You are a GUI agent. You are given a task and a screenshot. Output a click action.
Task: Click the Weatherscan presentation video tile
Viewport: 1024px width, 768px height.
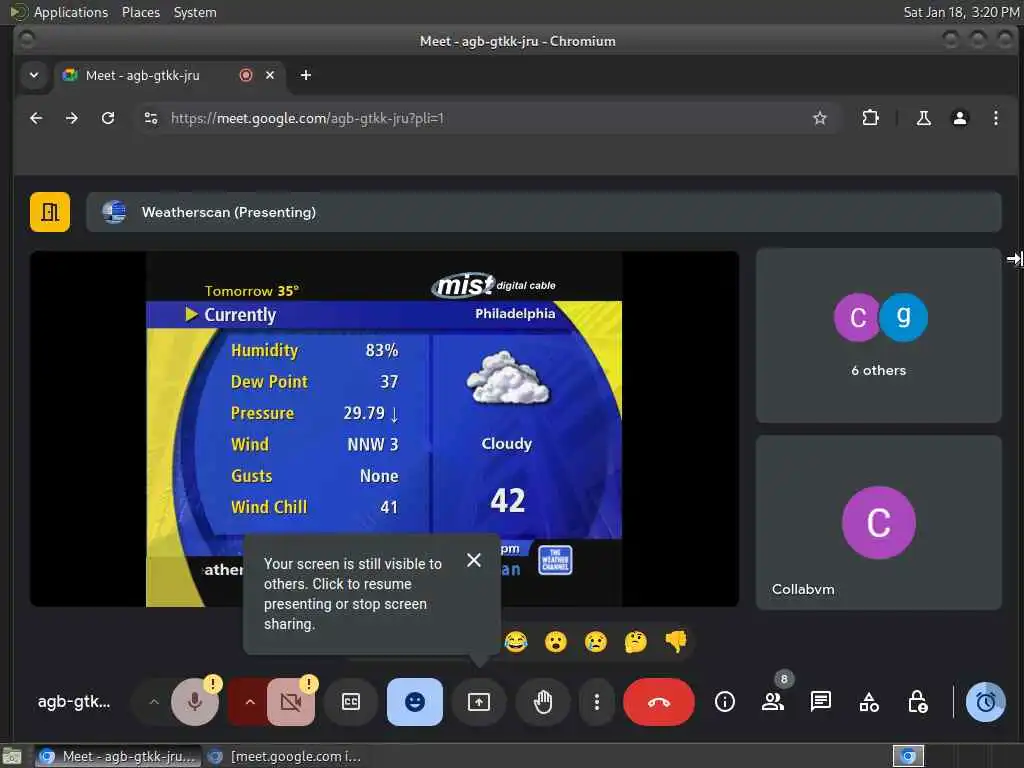(x=384, y=429)
